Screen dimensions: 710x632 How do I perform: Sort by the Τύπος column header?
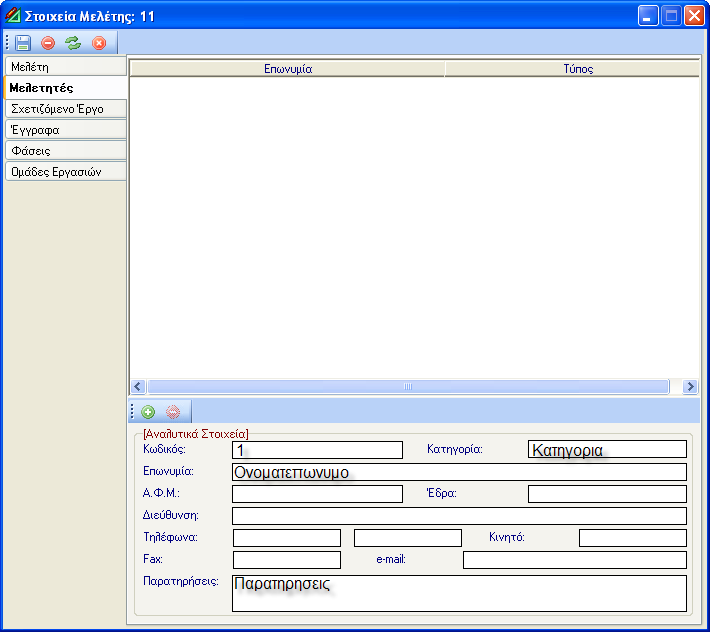point(572,69)
